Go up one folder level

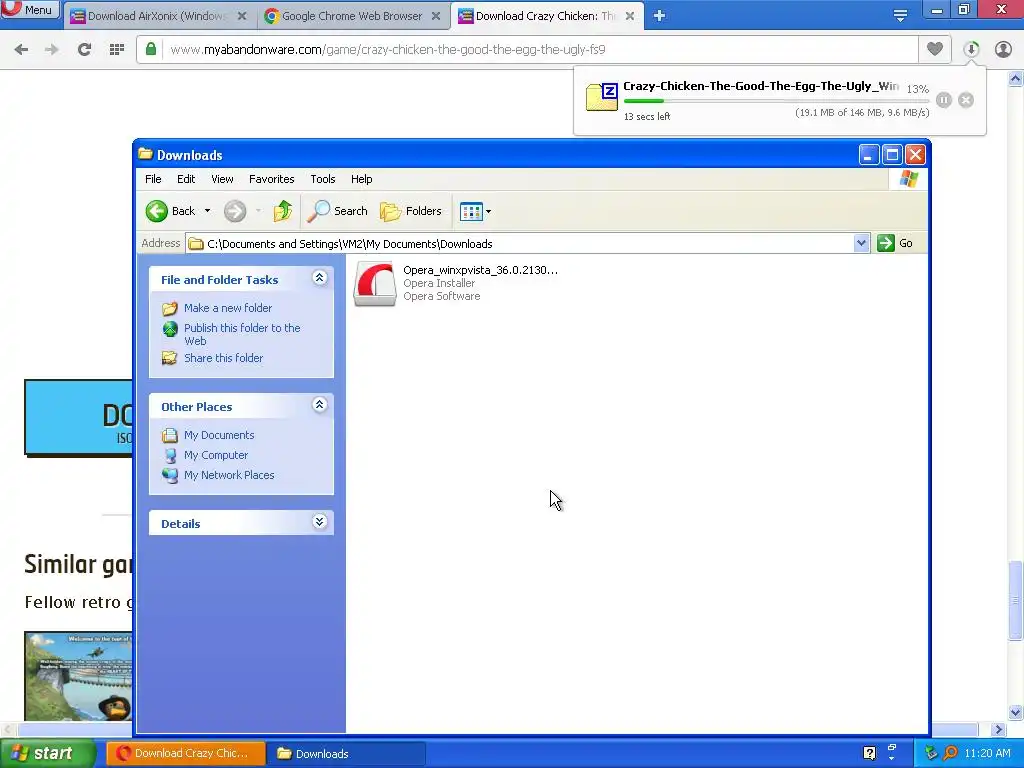(283, 211)
